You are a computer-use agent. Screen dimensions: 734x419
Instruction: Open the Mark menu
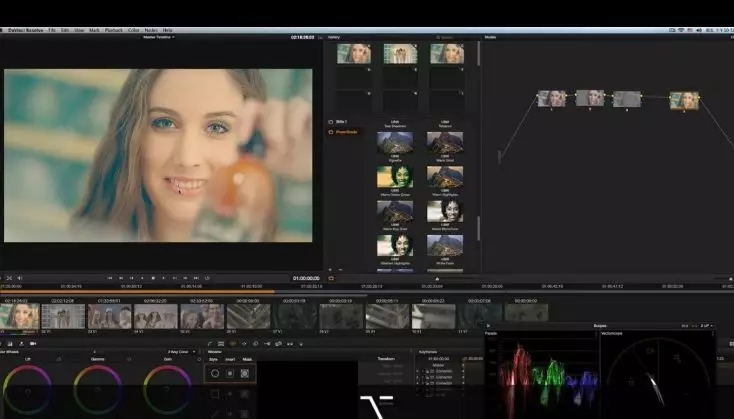pyautogui.click(x=94, y=30)
